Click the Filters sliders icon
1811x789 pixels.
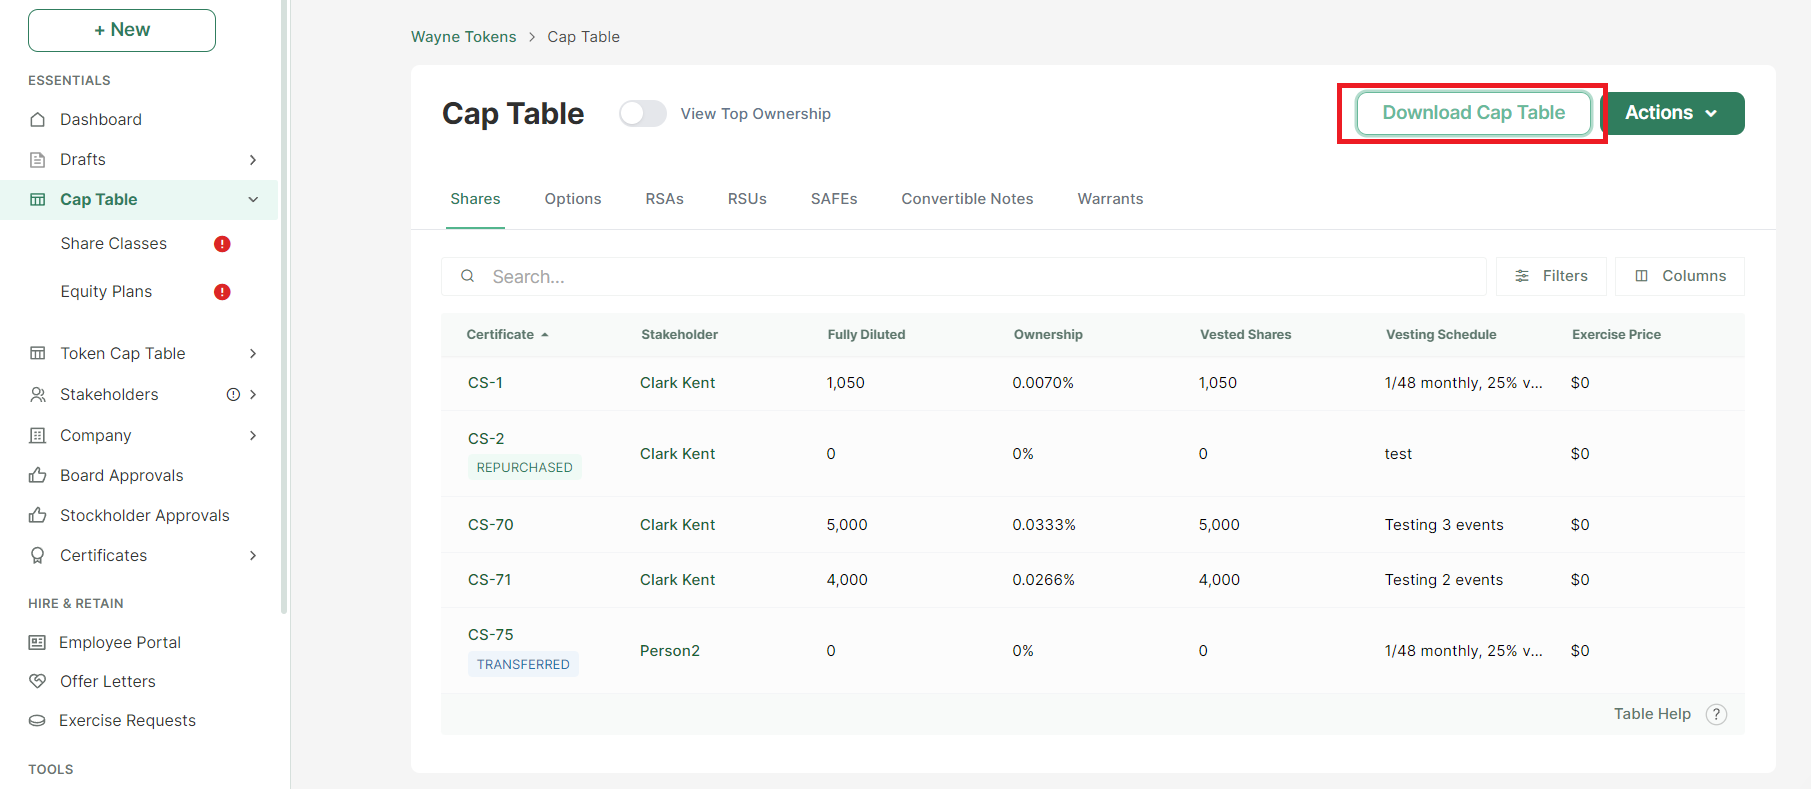tap(1522, 276)
